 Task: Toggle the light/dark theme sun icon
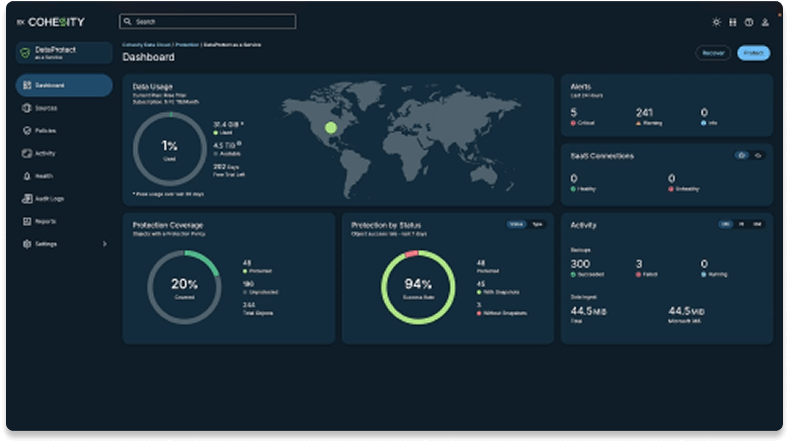click(x=716, y=22)
